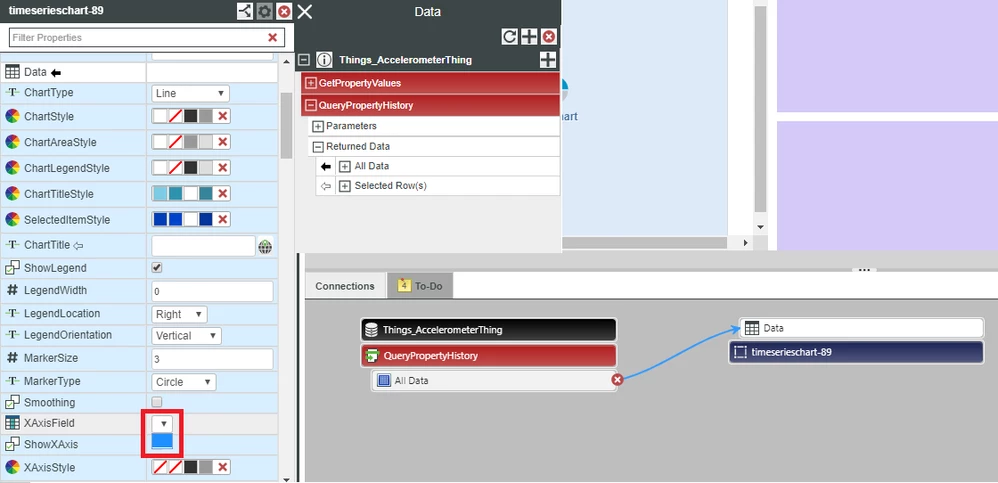
Task: Click the ChartStyle color swatch
Action: (x=183, y=116)
